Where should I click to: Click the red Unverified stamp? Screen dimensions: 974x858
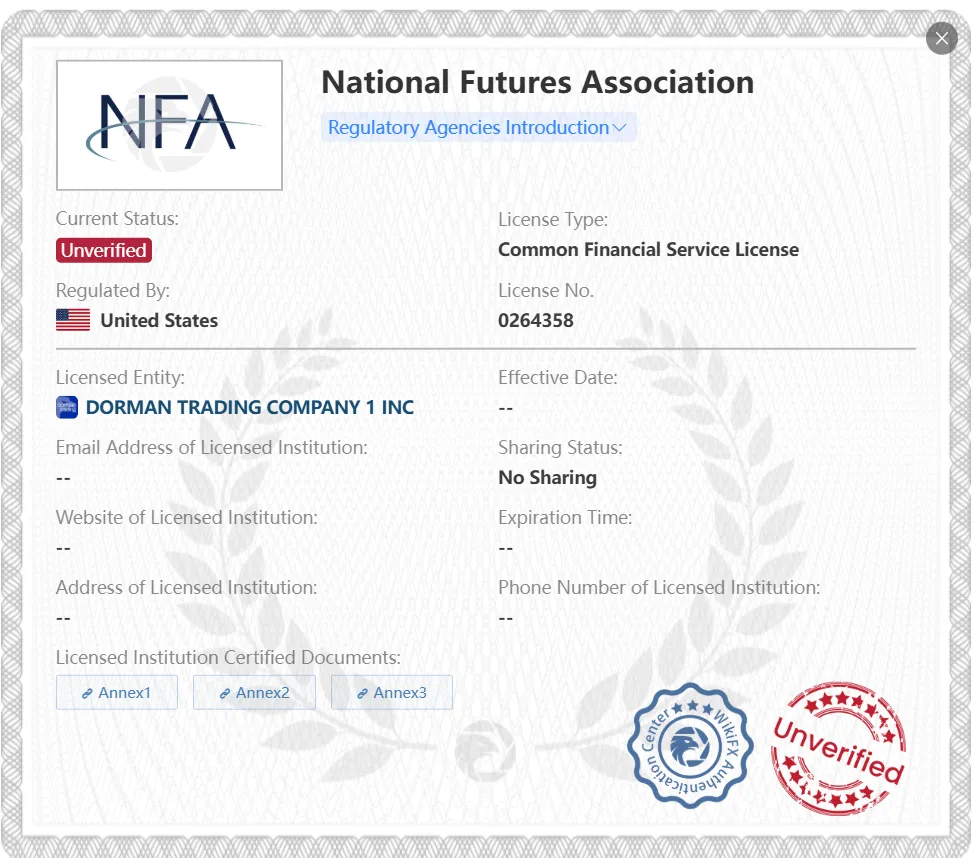839,749
